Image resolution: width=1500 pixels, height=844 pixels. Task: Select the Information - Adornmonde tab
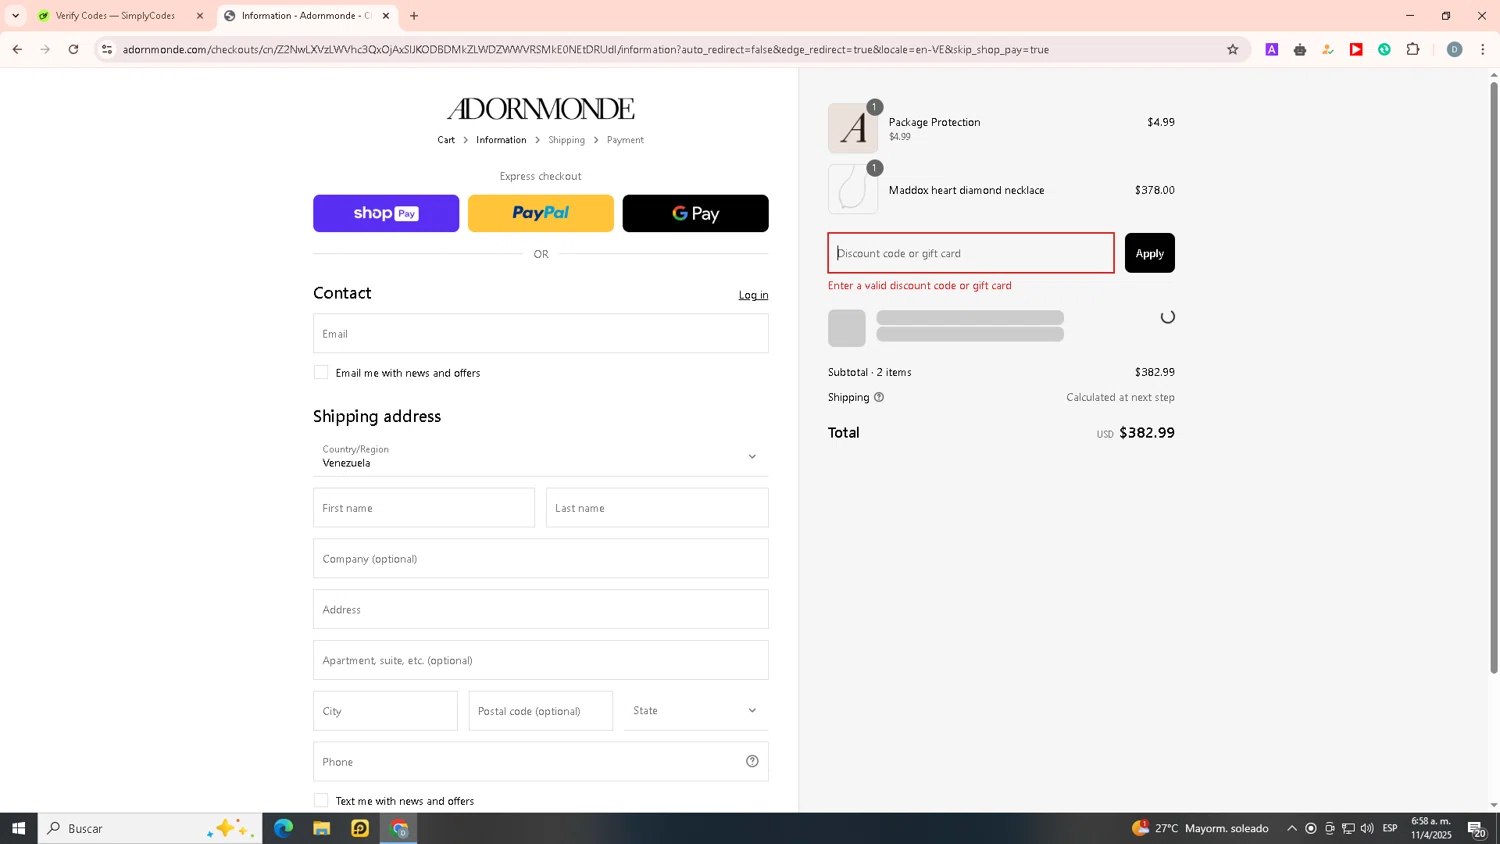(x=300, y=16)
